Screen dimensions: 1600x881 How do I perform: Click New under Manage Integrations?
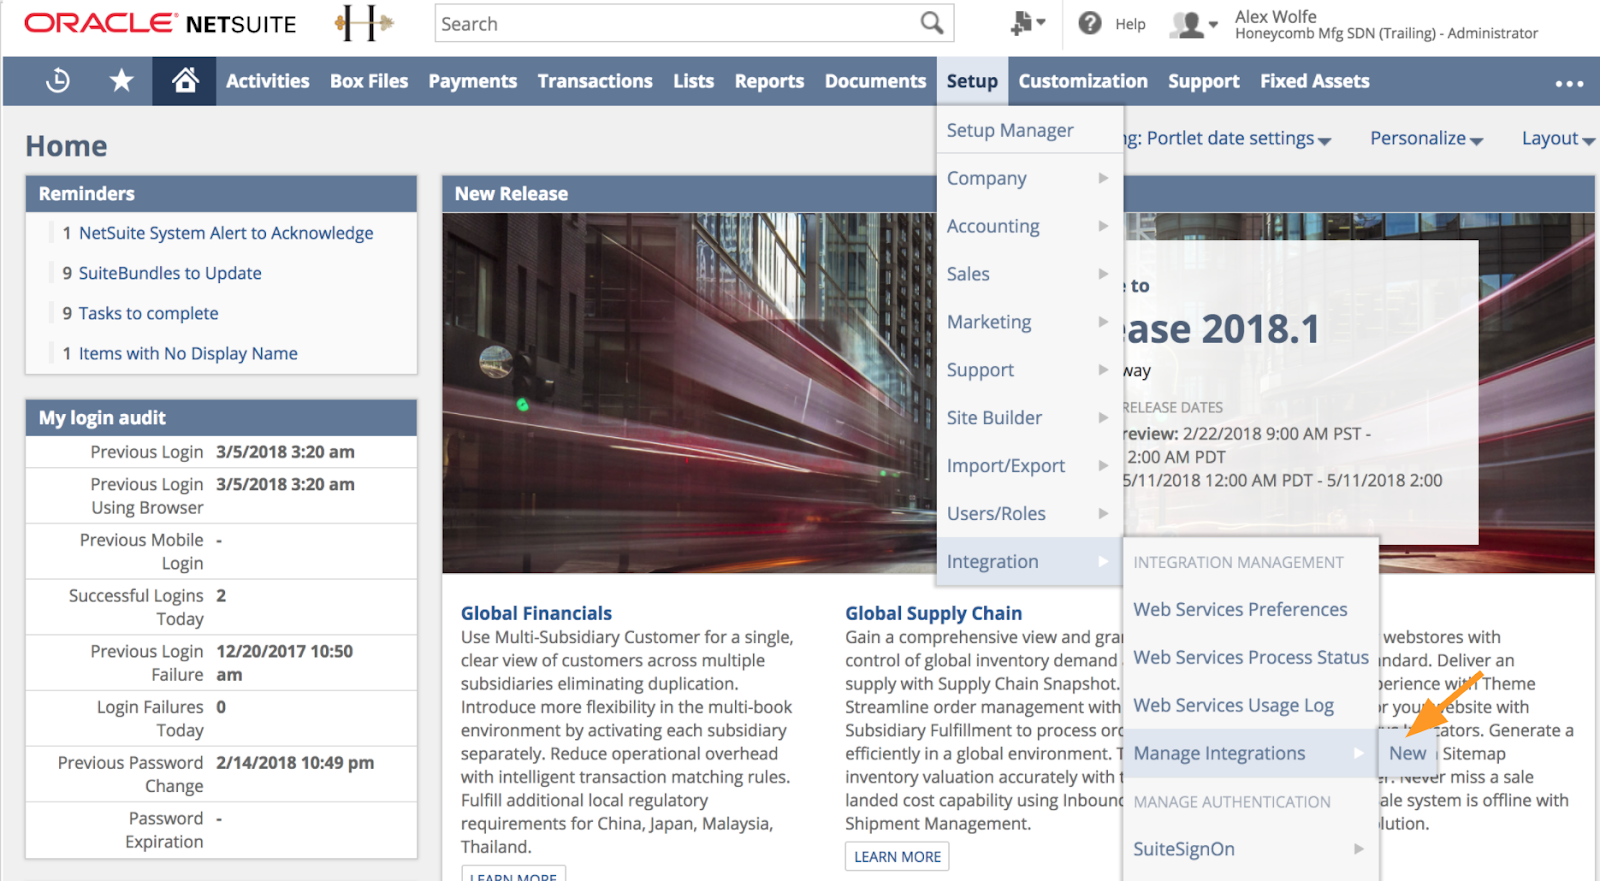pos(1407,753)
